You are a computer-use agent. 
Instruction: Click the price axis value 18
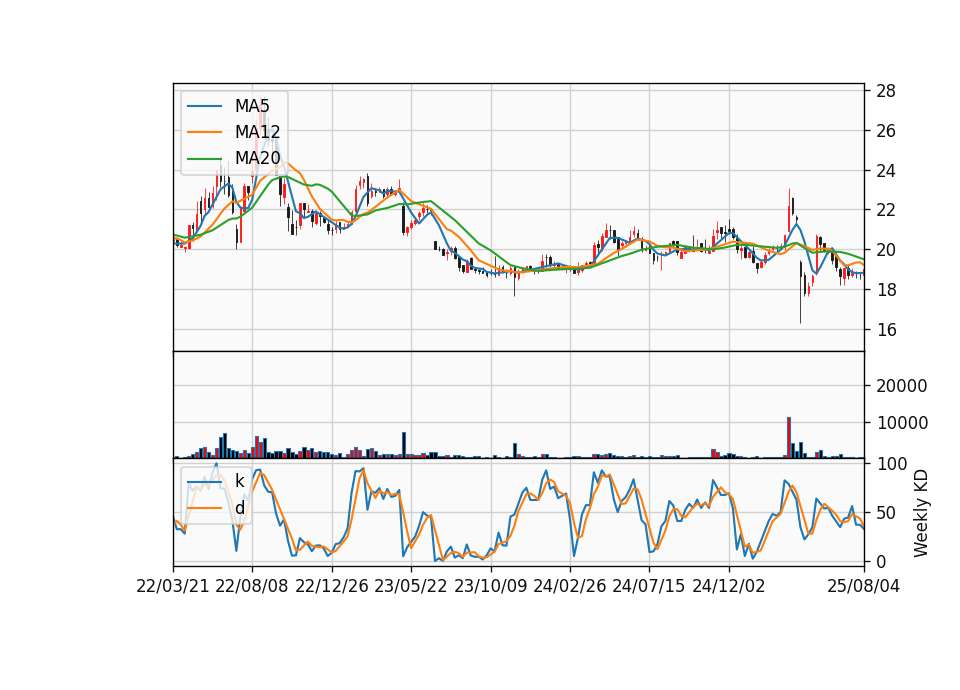[886, 290]
